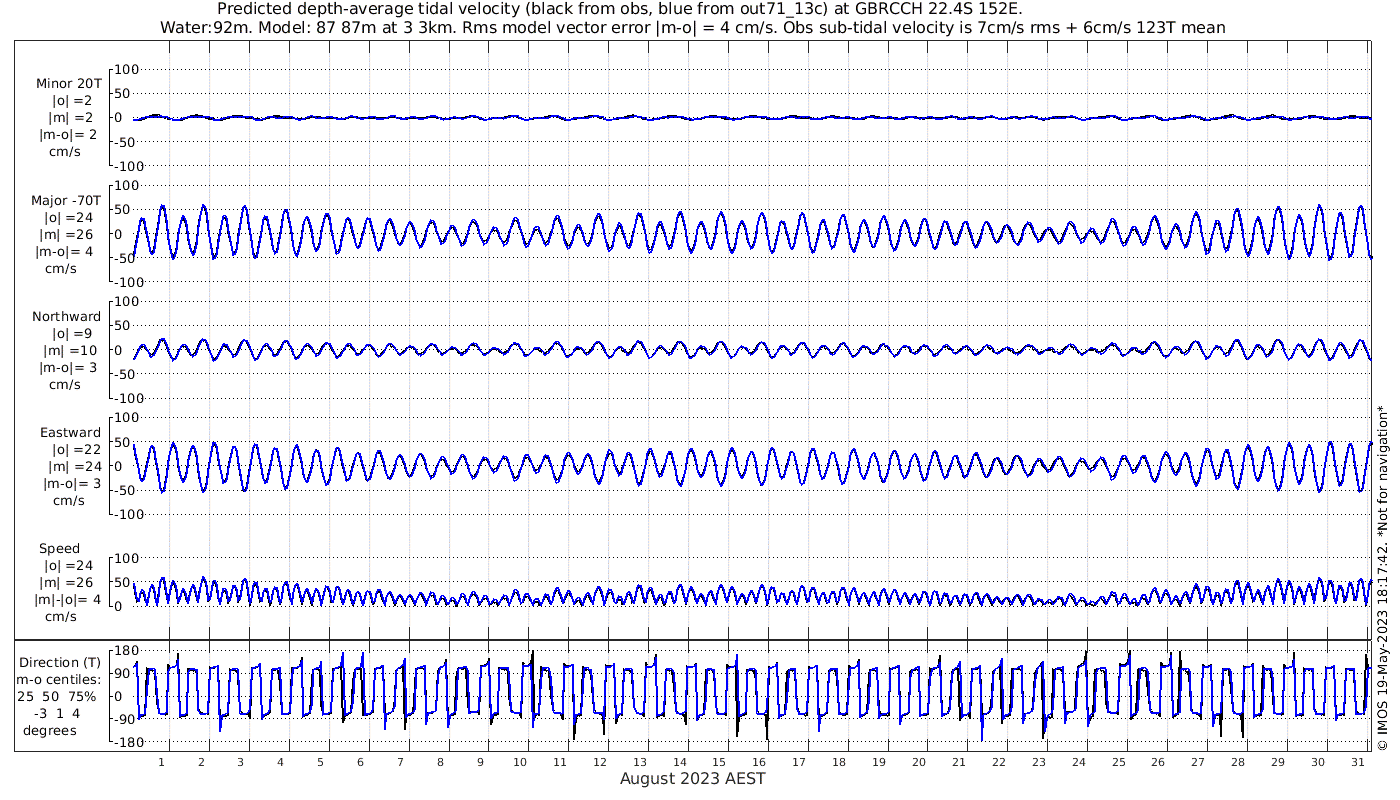The image size is (1400, 800).
Task: Click the day '29' date-axis label
Action: pos(1278,762)
